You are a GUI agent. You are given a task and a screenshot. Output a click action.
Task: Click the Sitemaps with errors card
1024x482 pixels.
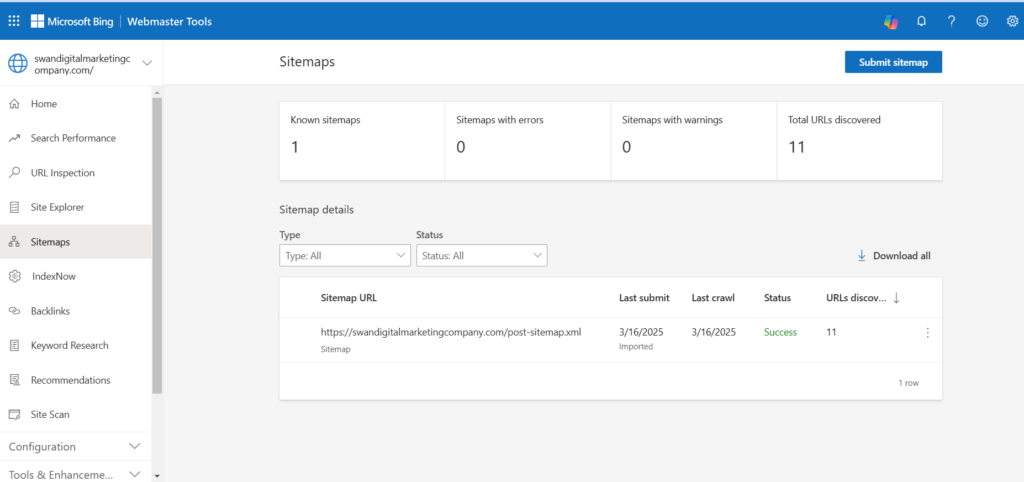tap(528, 140)
